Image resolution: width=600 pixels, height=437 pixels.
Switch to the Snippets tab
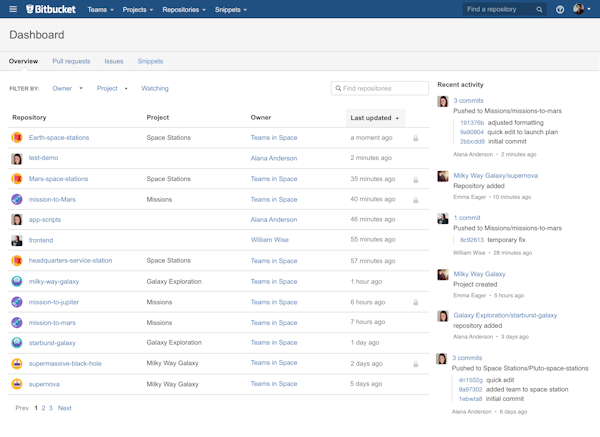pyautogui.click(x=150, y=61)
